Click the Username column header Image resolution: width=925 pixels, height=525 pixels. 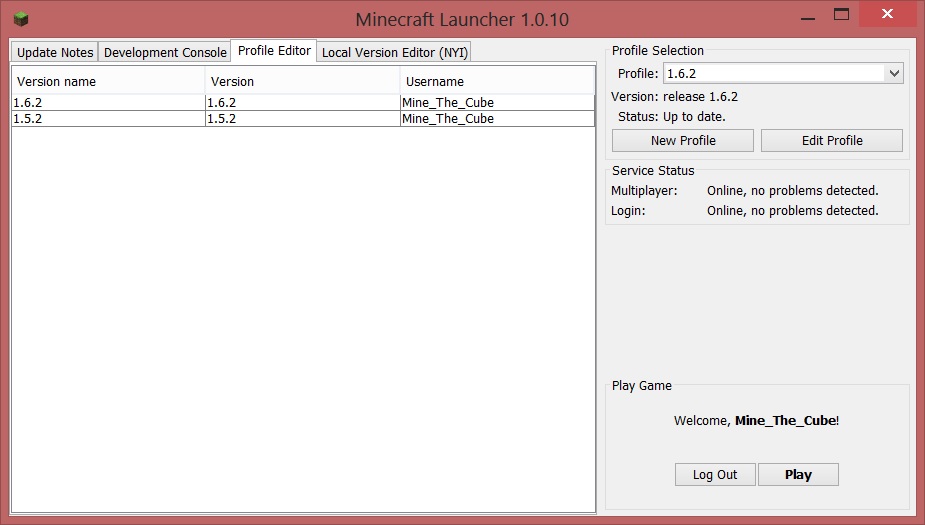point(497,81)
